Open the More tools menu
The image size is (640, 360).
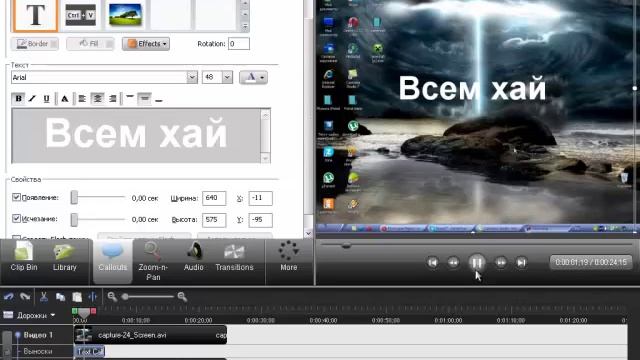tap(289, 257)
